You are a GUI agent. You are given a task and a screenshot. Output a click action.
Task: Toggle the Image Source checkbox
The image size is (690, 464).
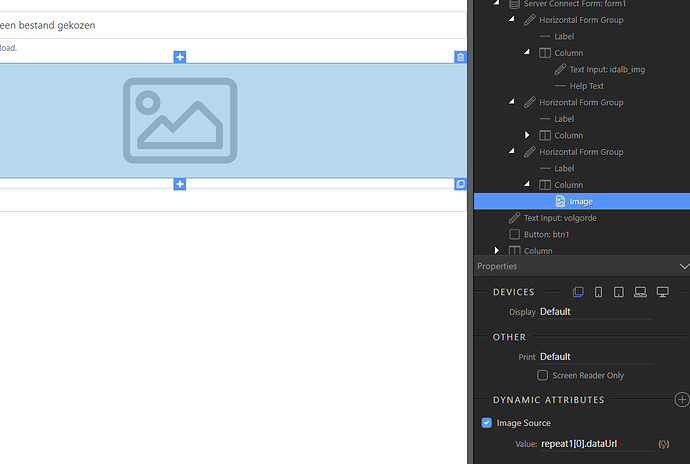[x=487, y=423]
